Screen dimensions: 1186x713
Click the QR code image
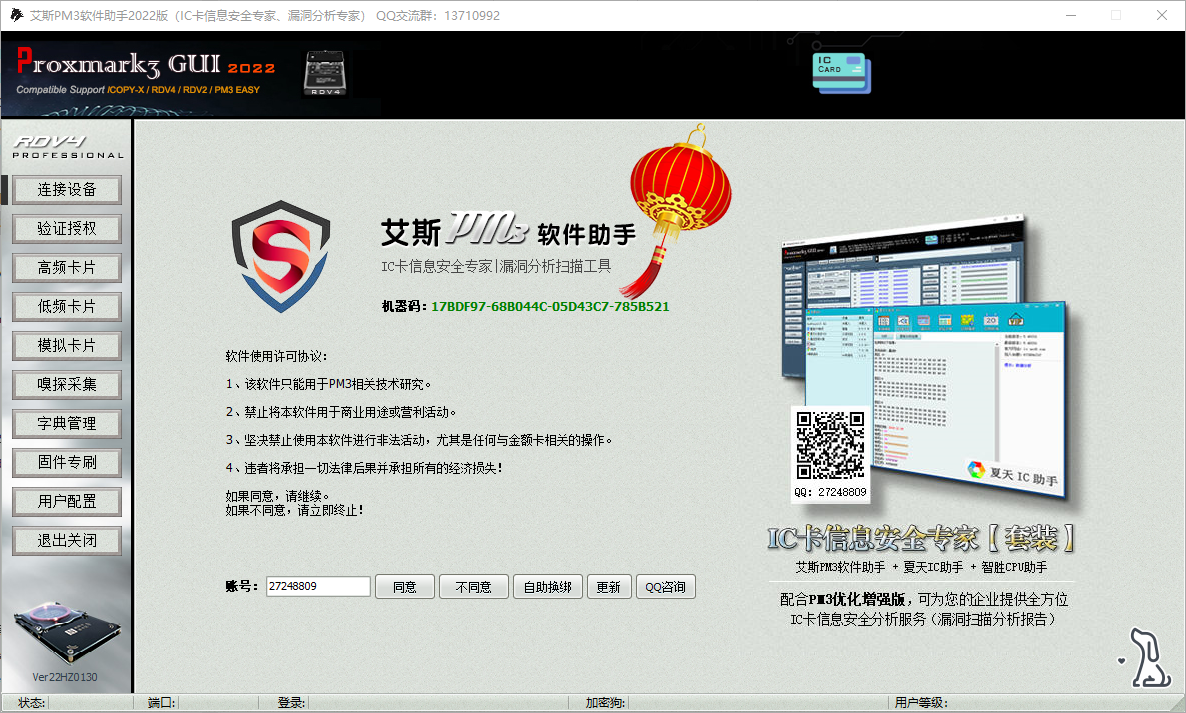tap(831, 446)
